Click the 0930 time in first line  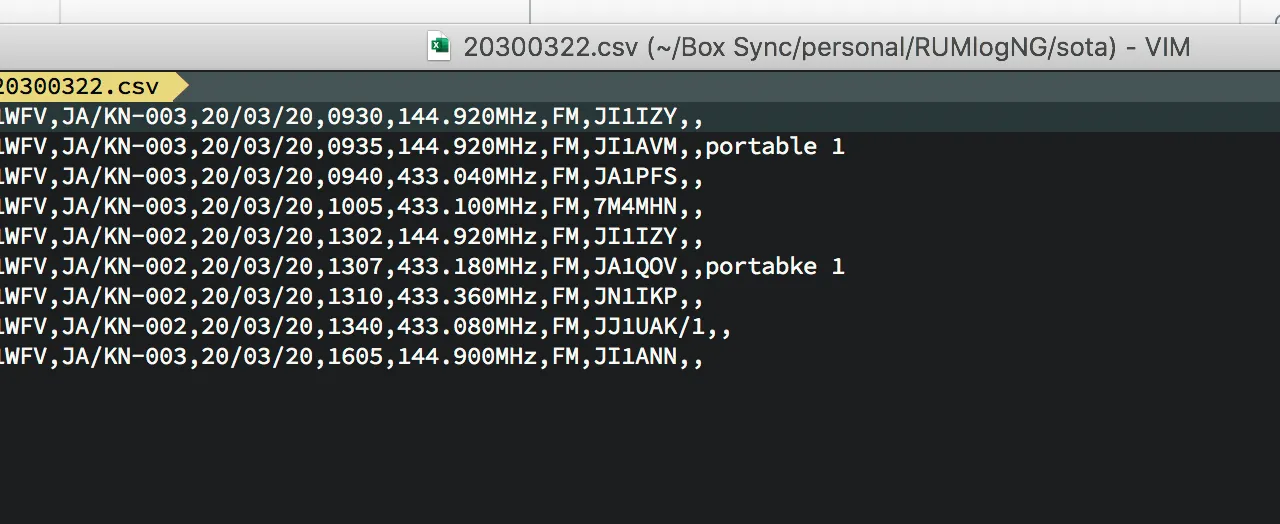tap(356, 117)
